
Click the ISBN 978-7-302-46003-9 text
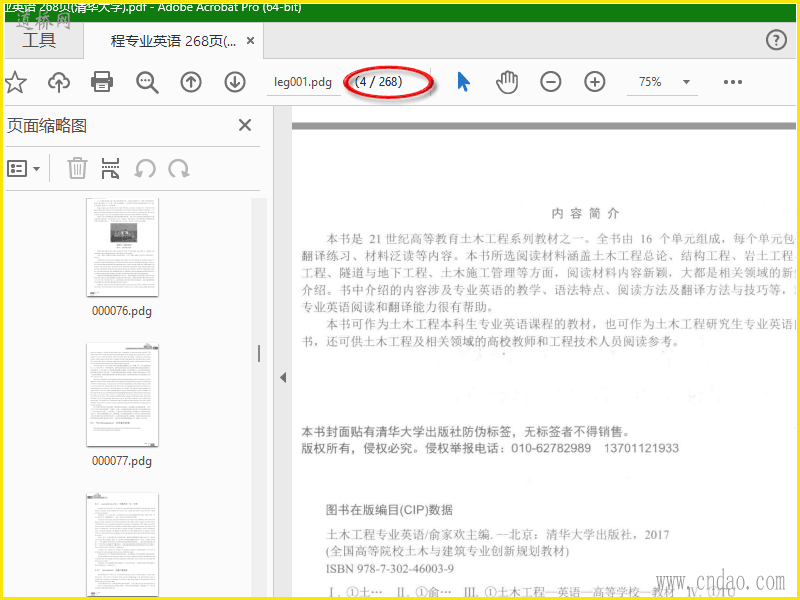[390, 569]
